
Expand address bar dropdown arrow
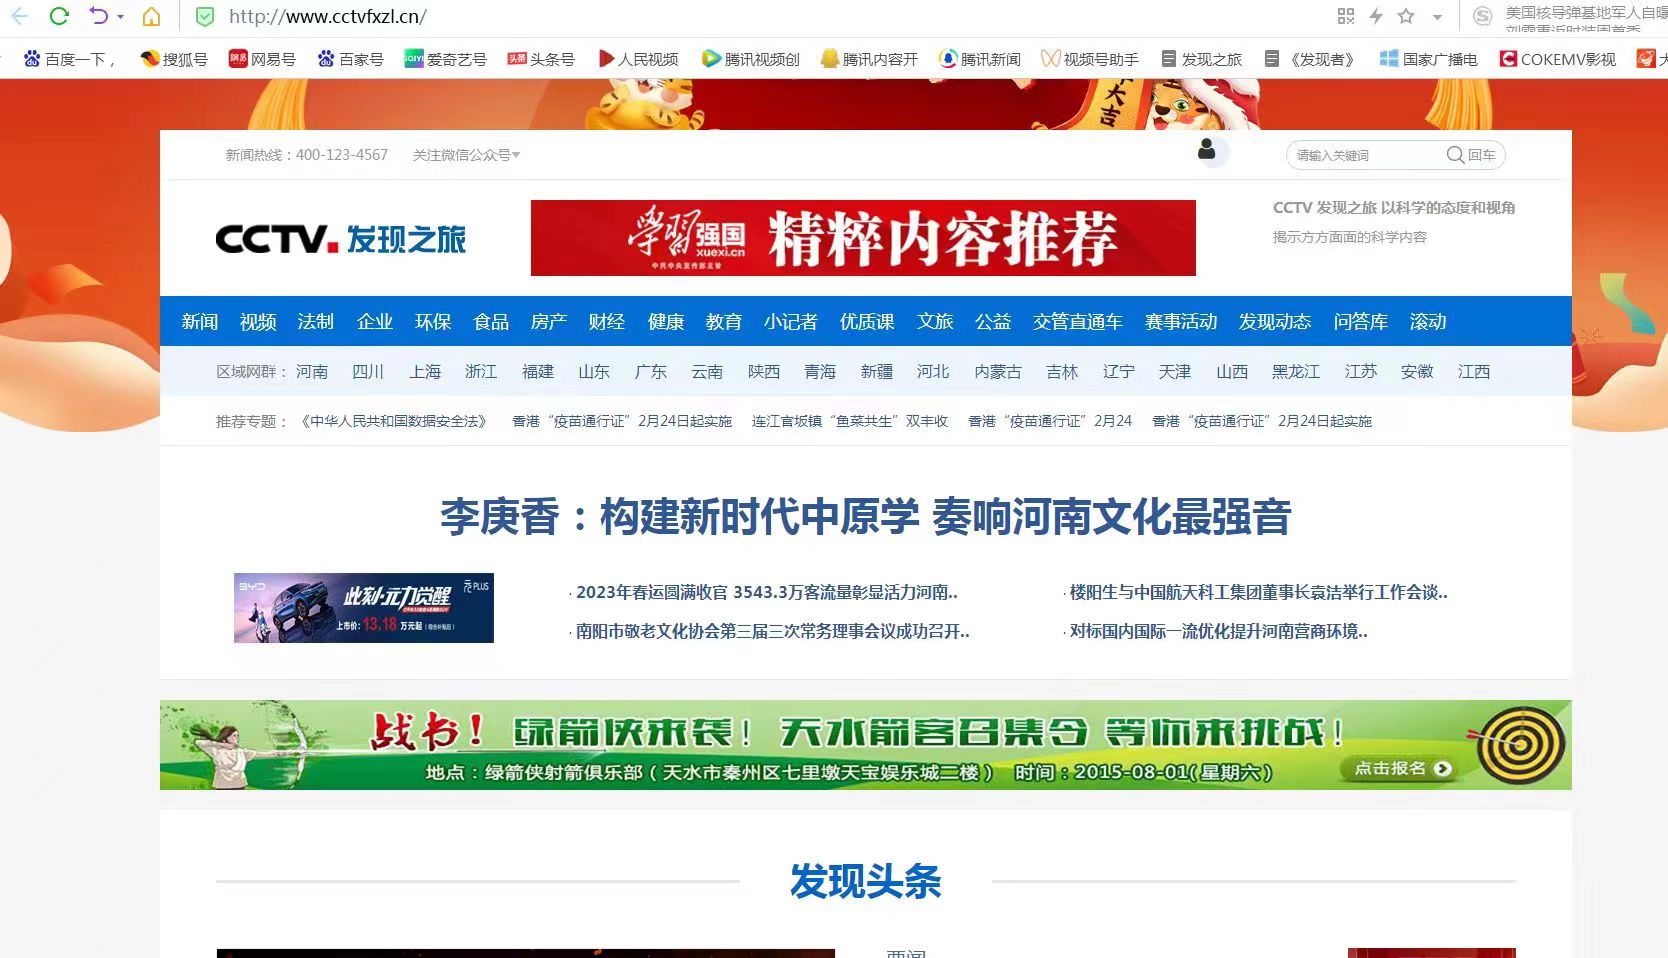(1437, 17)
